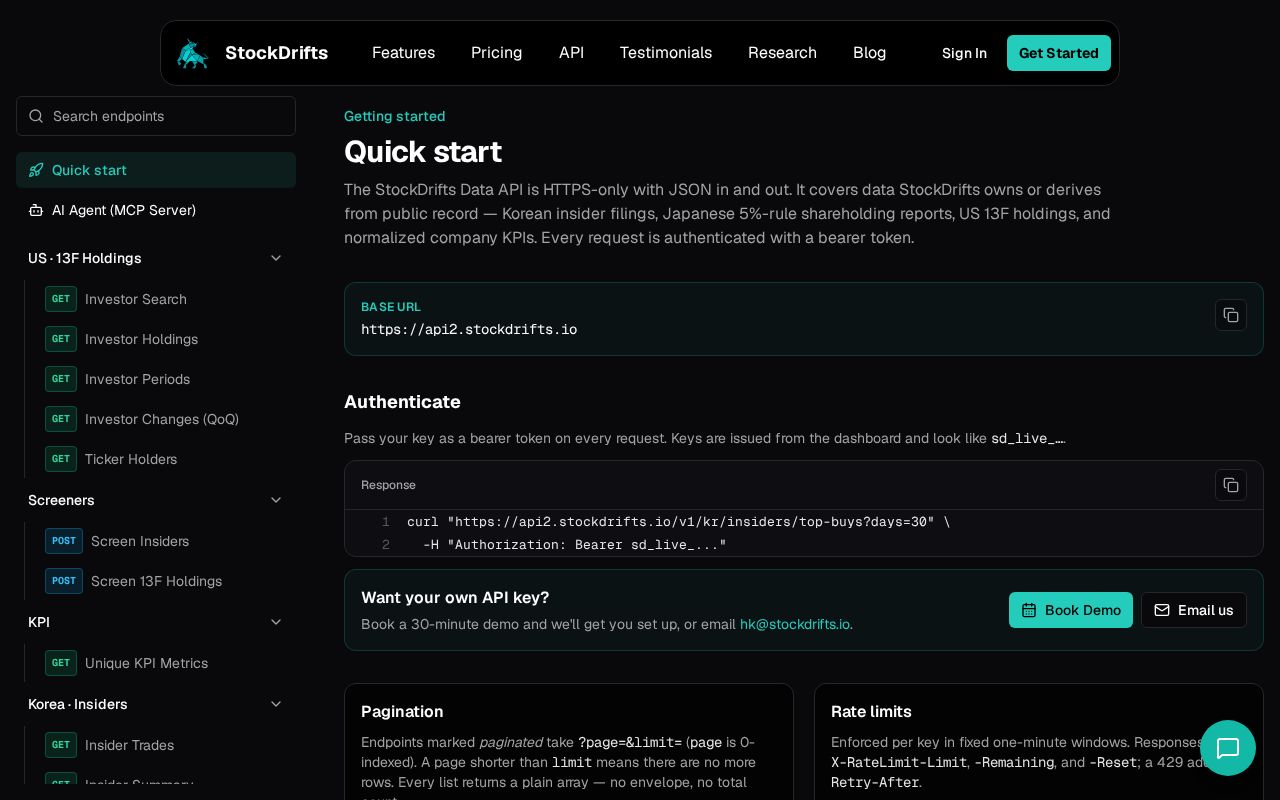This screenshot has width=1280, height=800.
Task: Go to the Pricing nav item
Action: tap(496, 53)
